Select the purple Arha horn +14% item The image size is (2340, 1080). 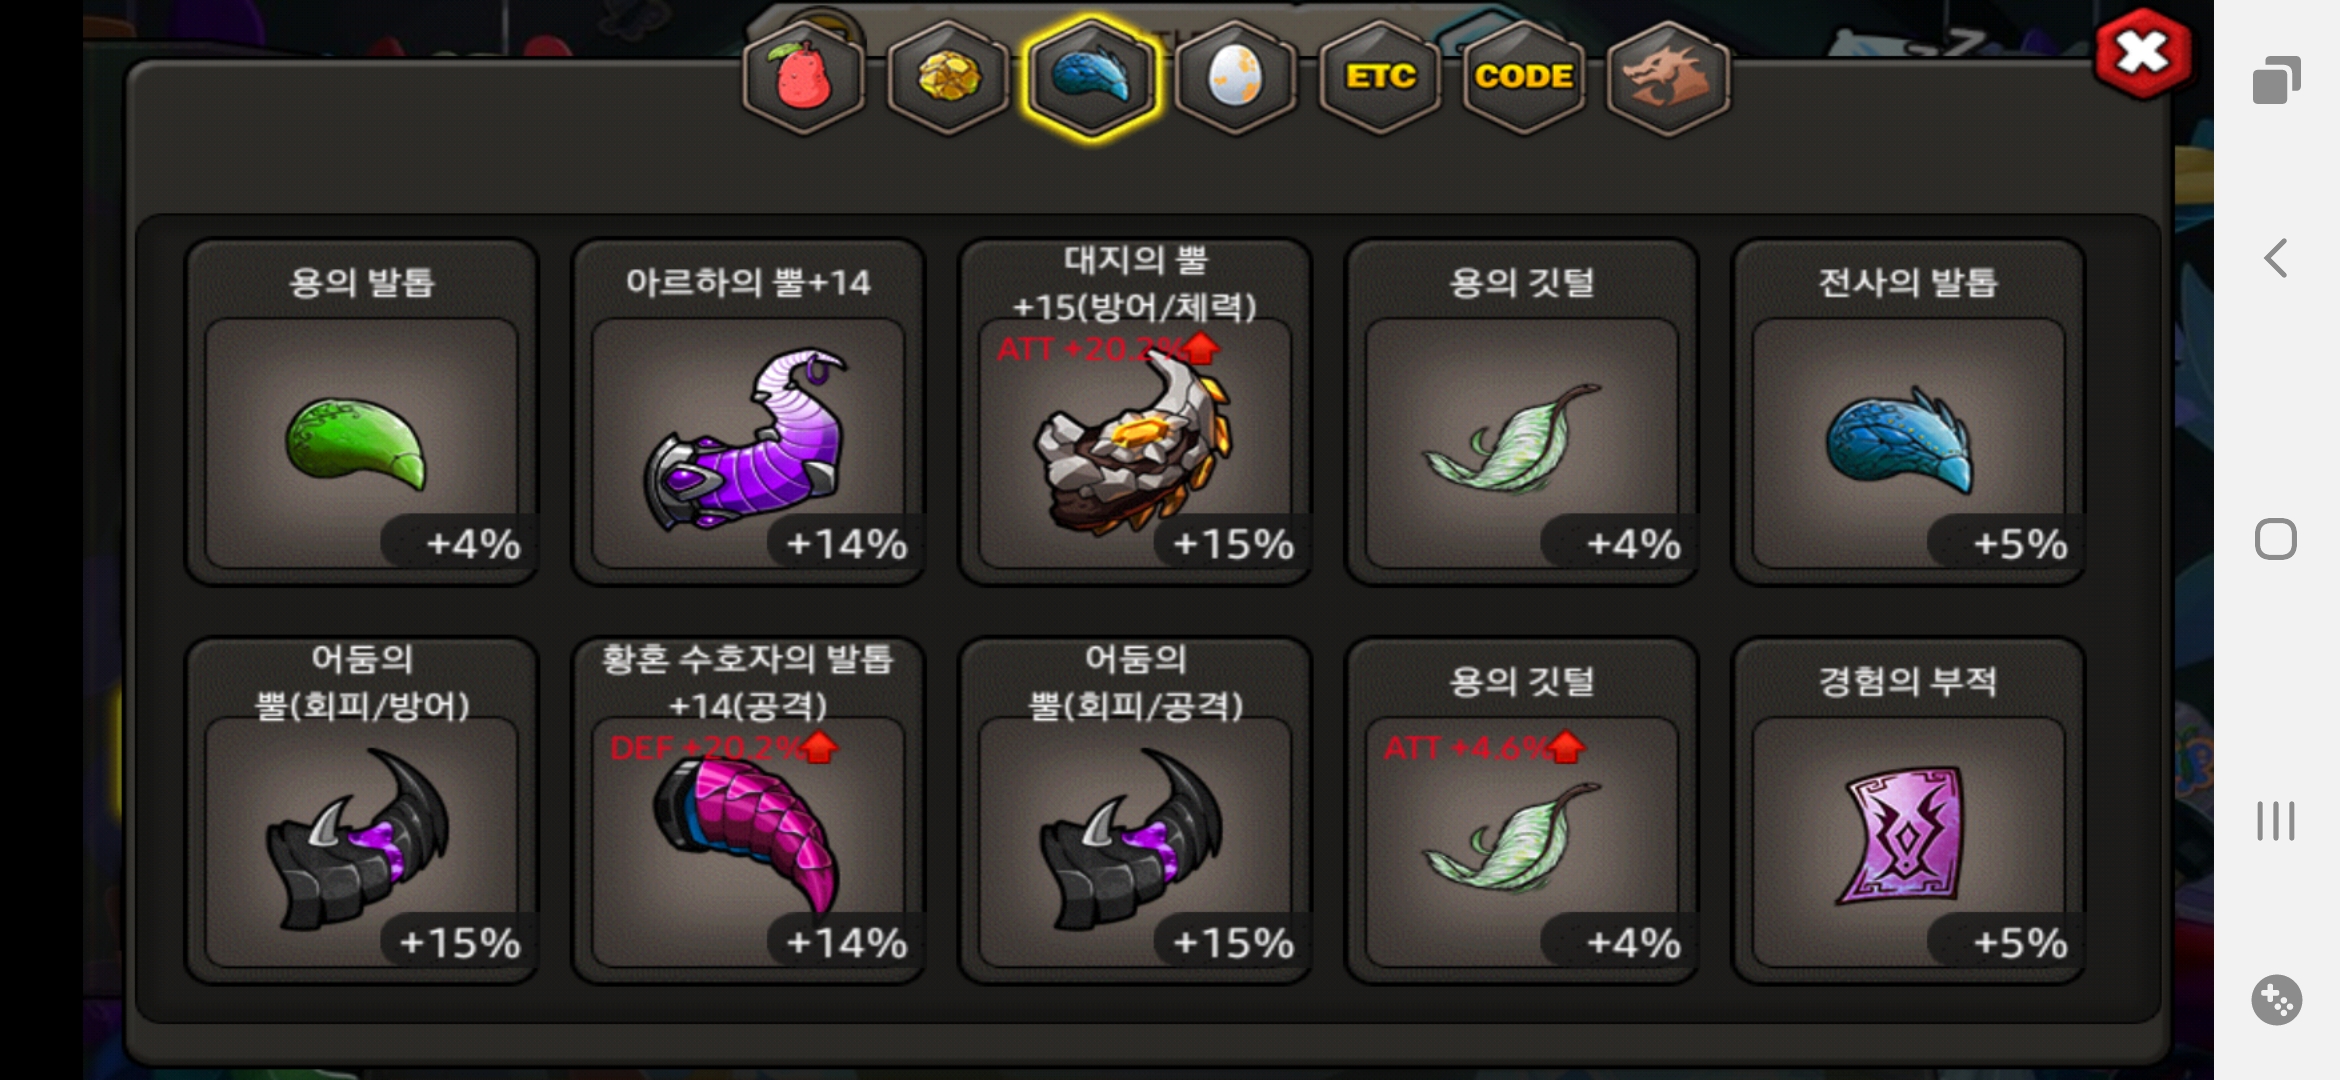tap(748, 412)
